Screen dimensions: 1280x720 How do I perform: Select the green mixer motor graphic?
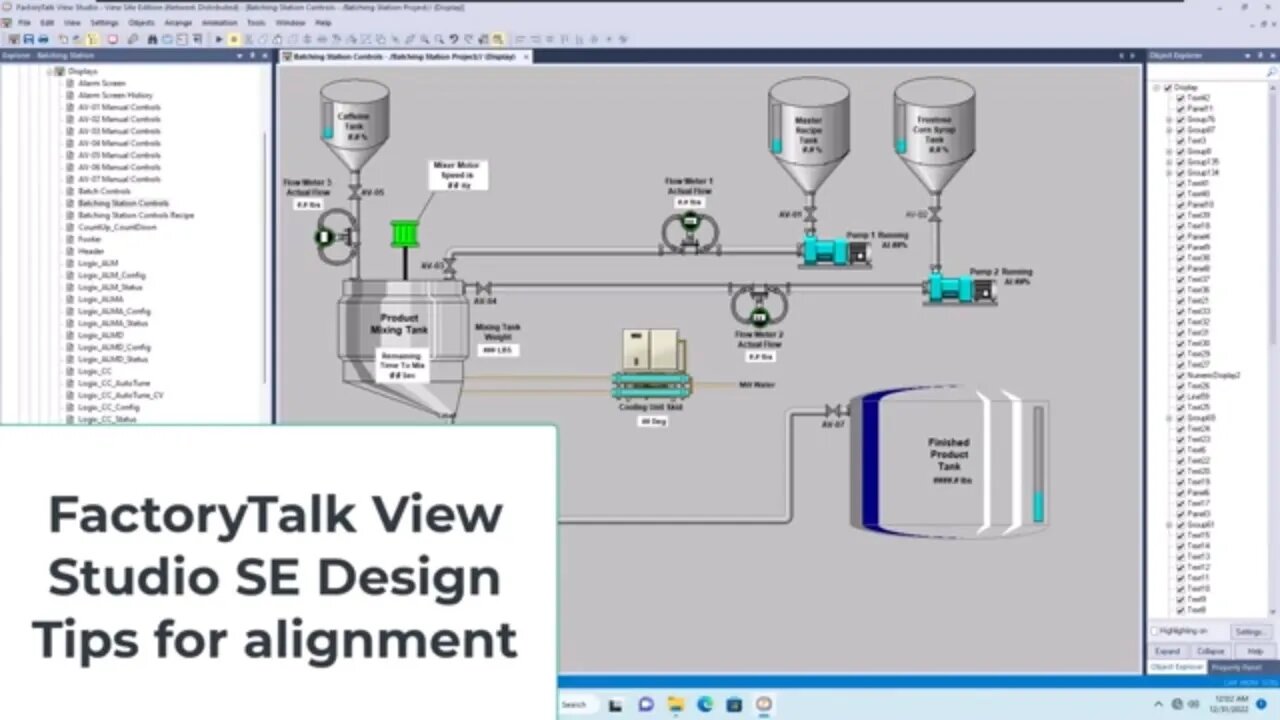[x=404, y=234]
